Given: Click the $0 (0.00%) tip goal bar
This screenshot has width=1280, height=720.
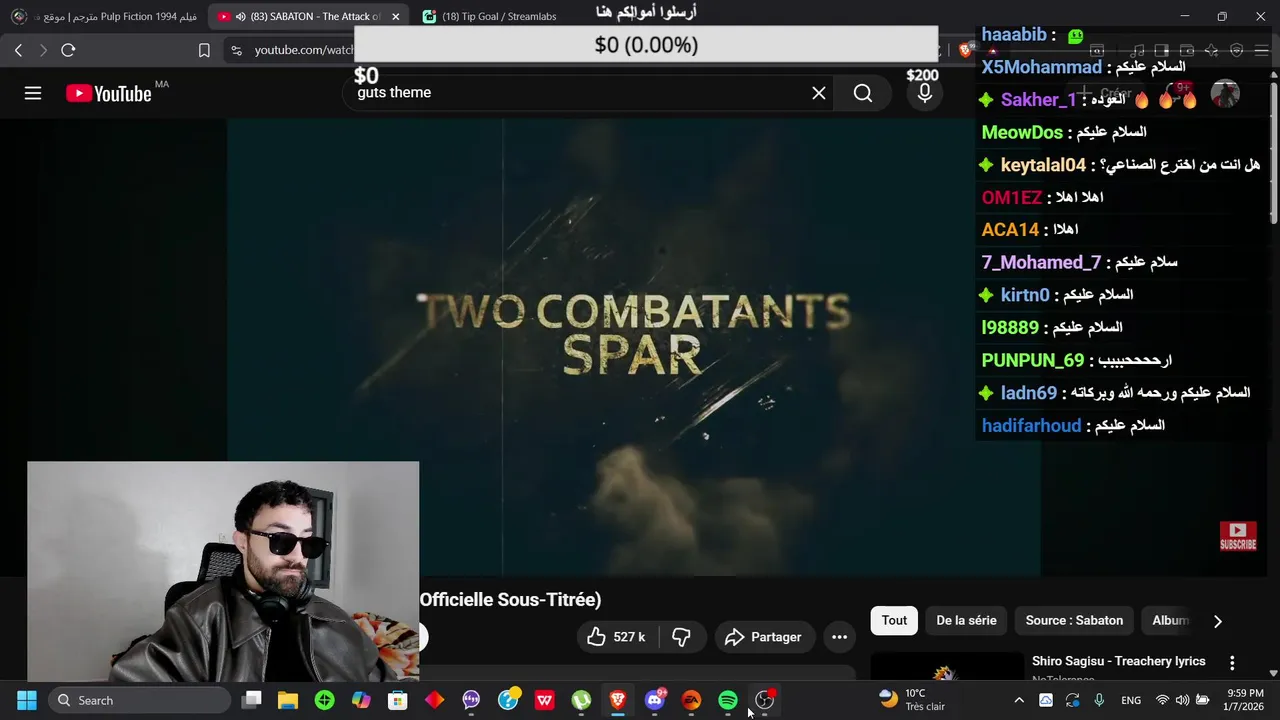Looking at the screenshot, I should point(646,45).
